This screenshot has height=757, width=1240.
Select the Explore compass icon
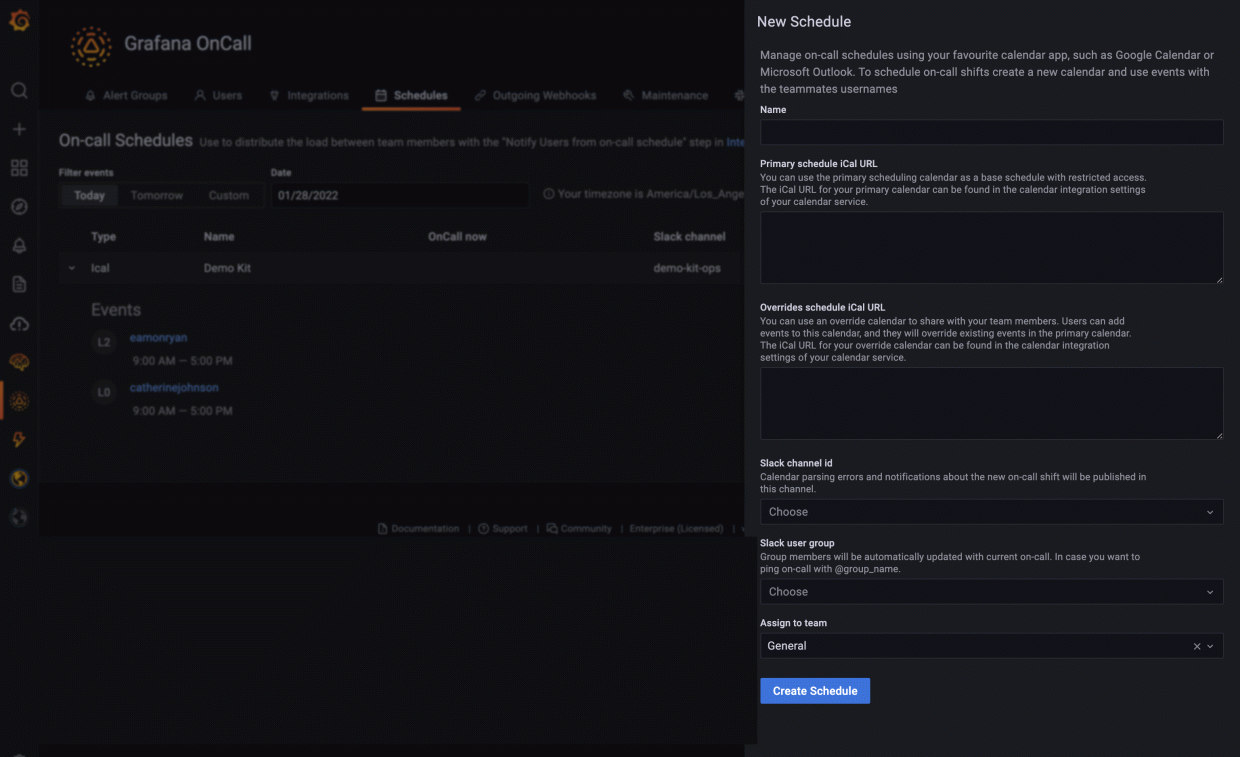[x=19, y=206]
